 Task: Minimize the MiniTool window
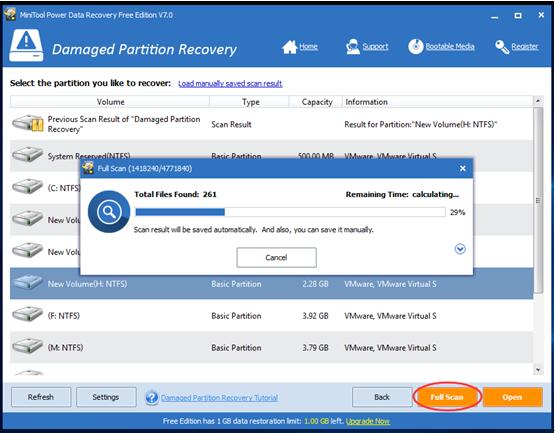(495, 16)
